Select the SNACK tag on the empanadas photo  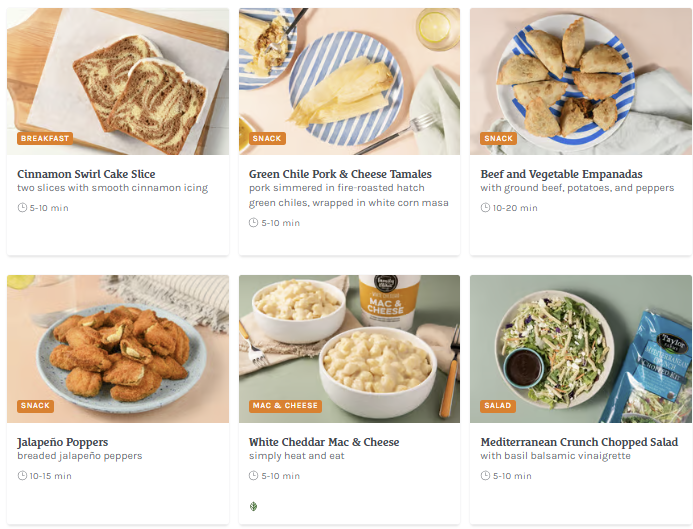click(x=498, y=139)
